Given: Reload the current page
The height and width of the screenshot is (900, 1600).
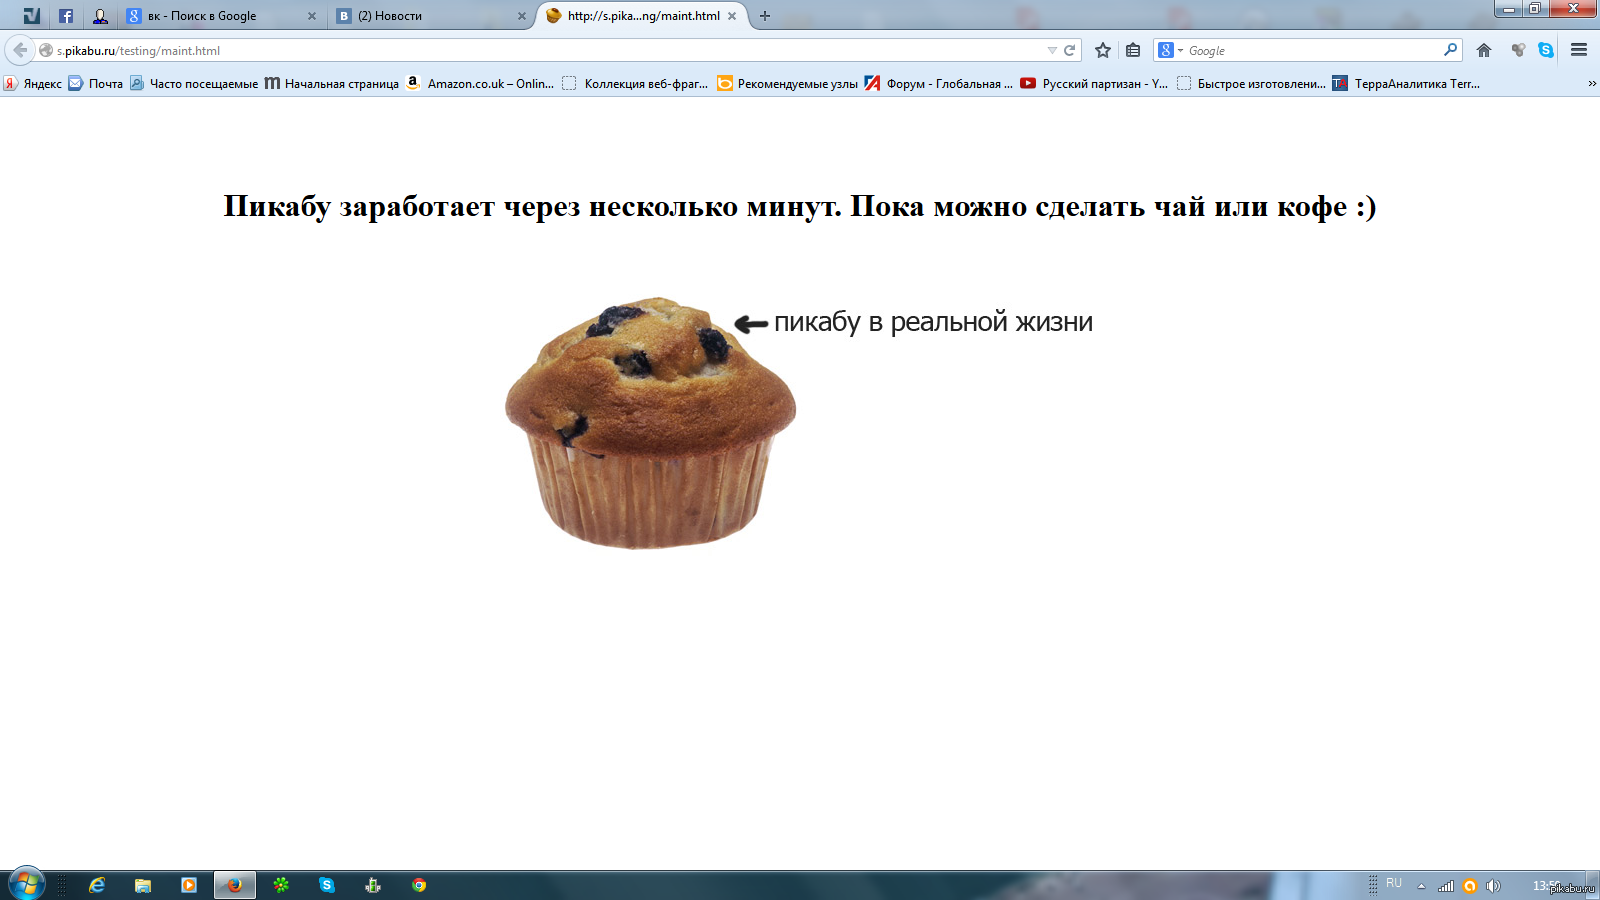Looking at the screenshot, I should pos(1069,50).
